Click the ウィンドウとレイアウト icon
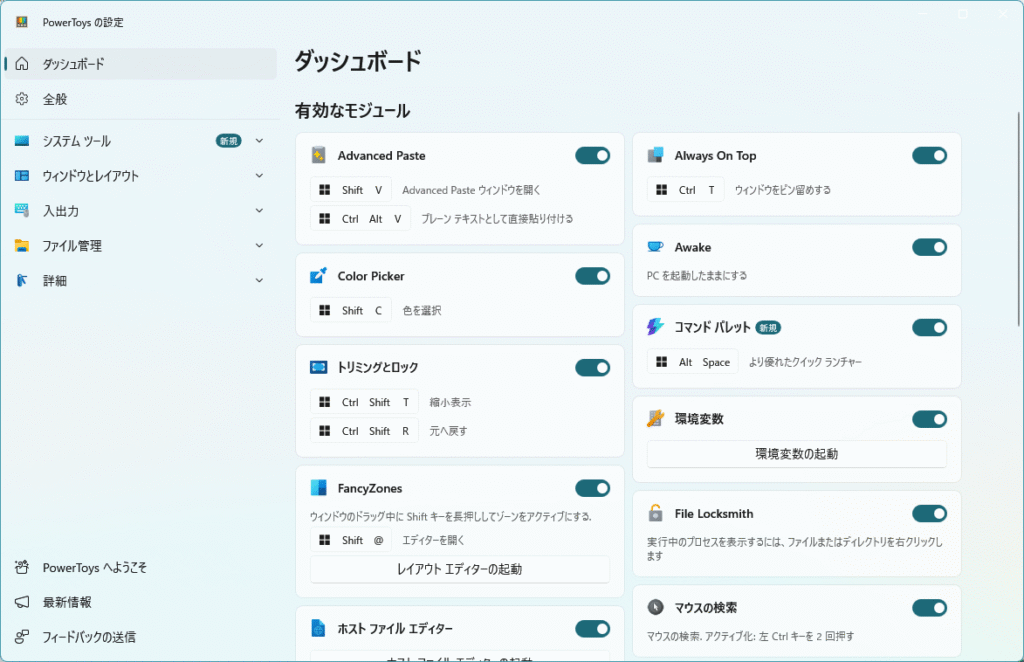The height and width of the screenshot is (662, 1024). pyautogui.click(x=22, y=176)
